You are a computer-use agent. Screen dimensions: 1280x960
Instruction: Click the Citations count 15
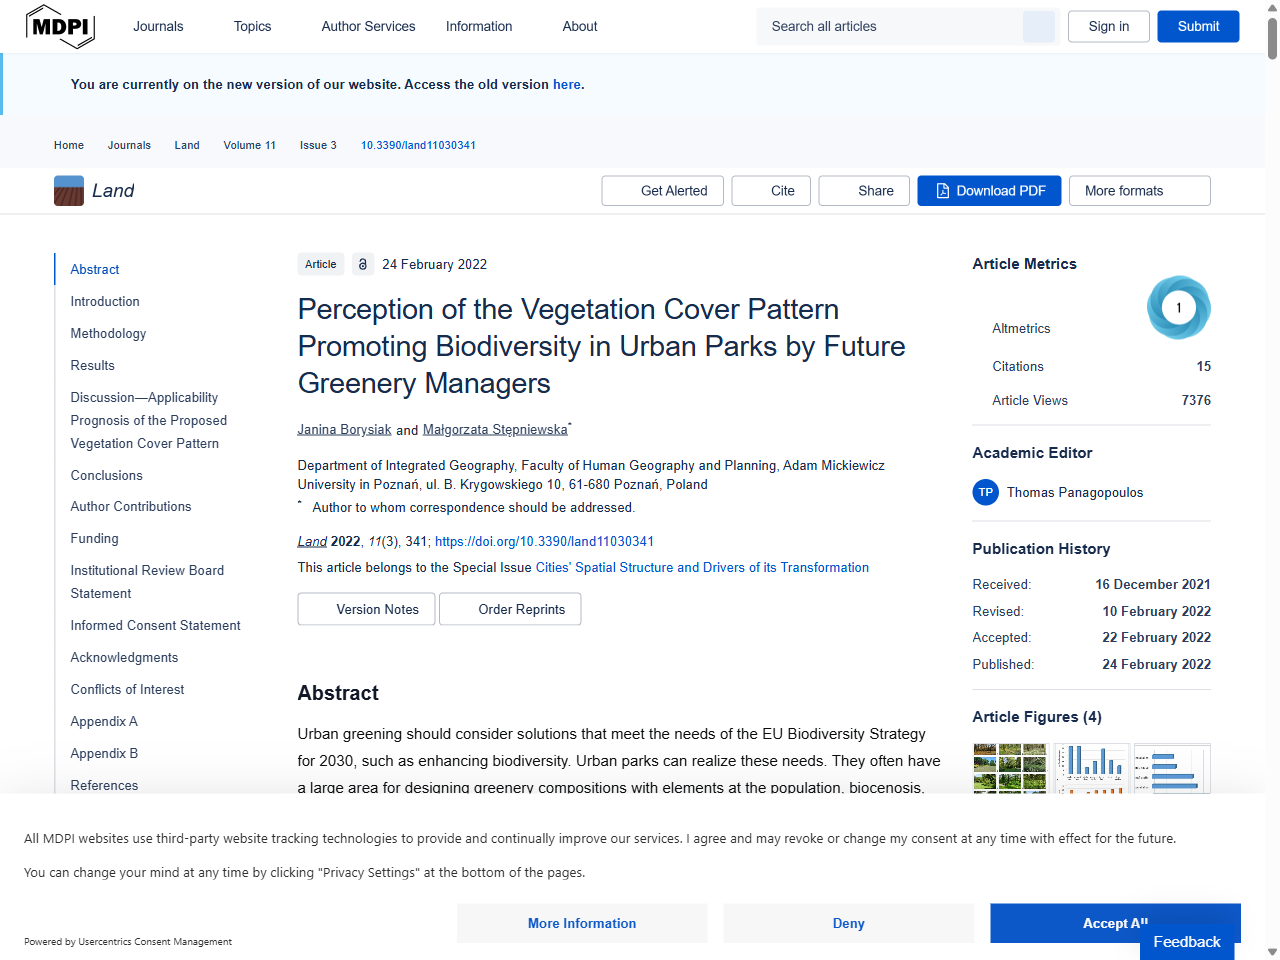tap(1204, 366)
